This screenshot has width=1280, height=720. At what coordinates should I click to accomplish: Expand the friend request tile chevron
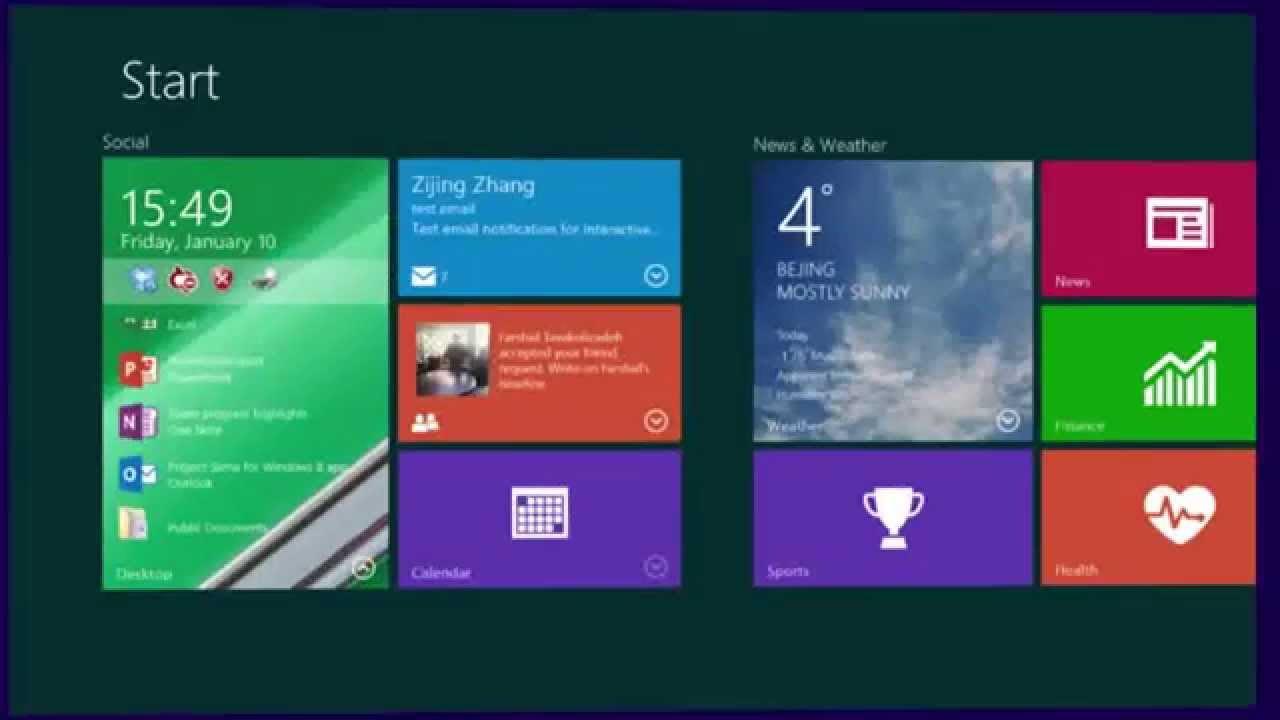tap(657, 419)
